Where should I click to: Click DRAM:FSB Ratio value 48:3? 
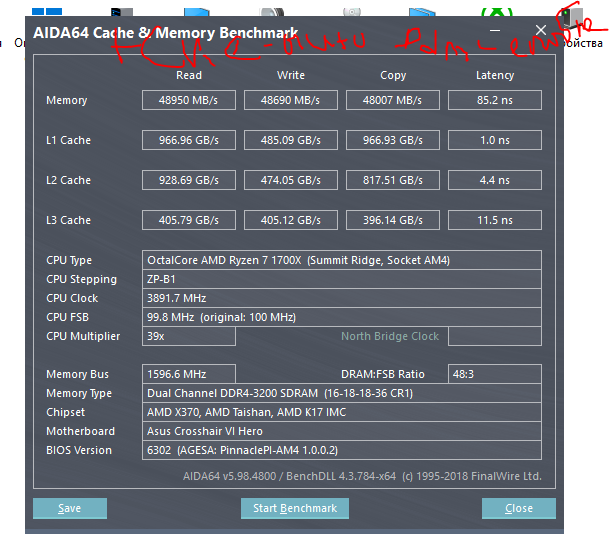click(495, 374)
